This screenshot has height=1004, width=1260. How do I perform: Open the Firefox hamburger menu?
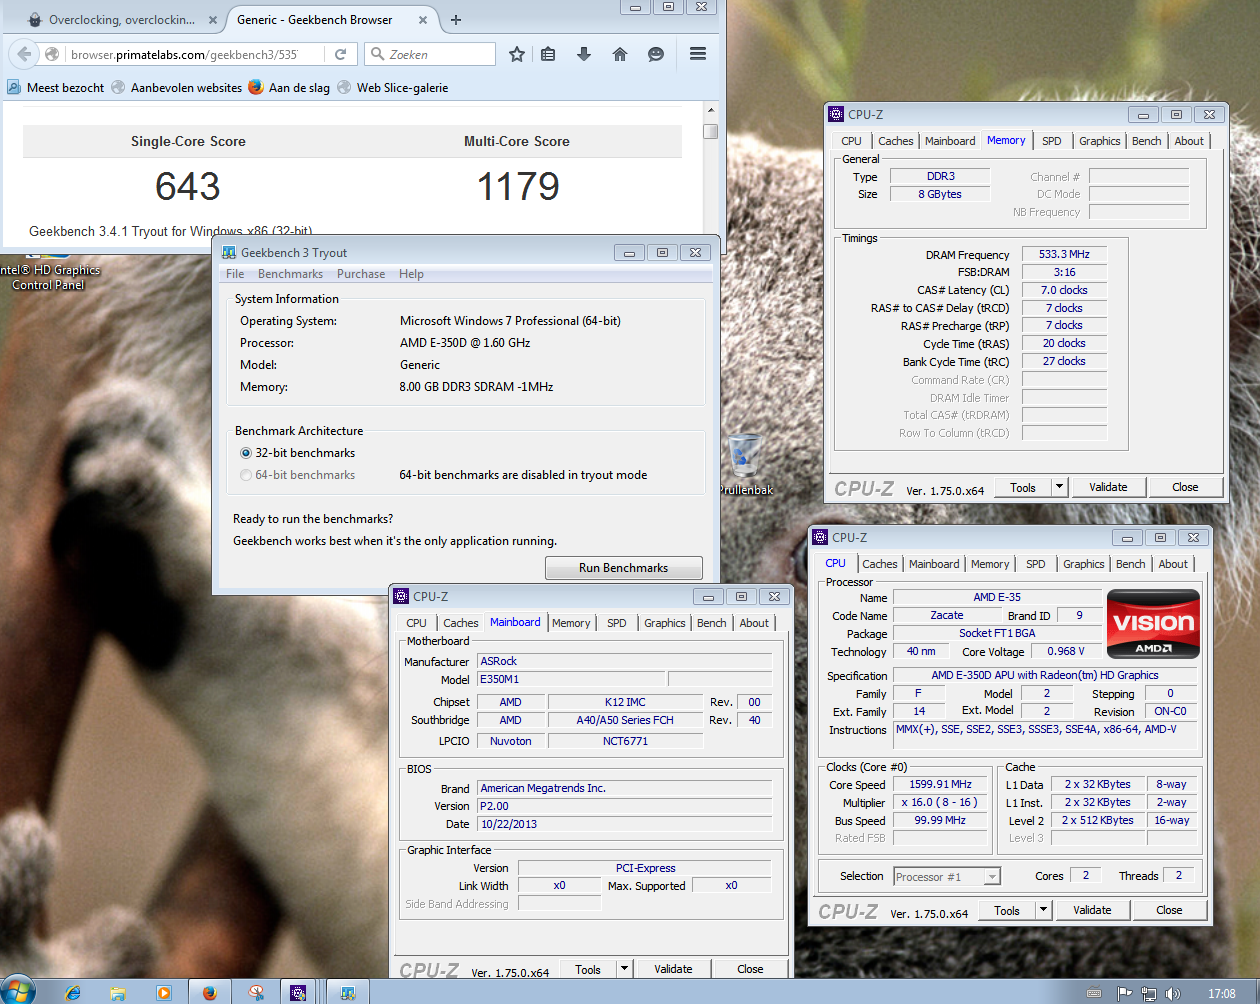click(x=698, y=54)
